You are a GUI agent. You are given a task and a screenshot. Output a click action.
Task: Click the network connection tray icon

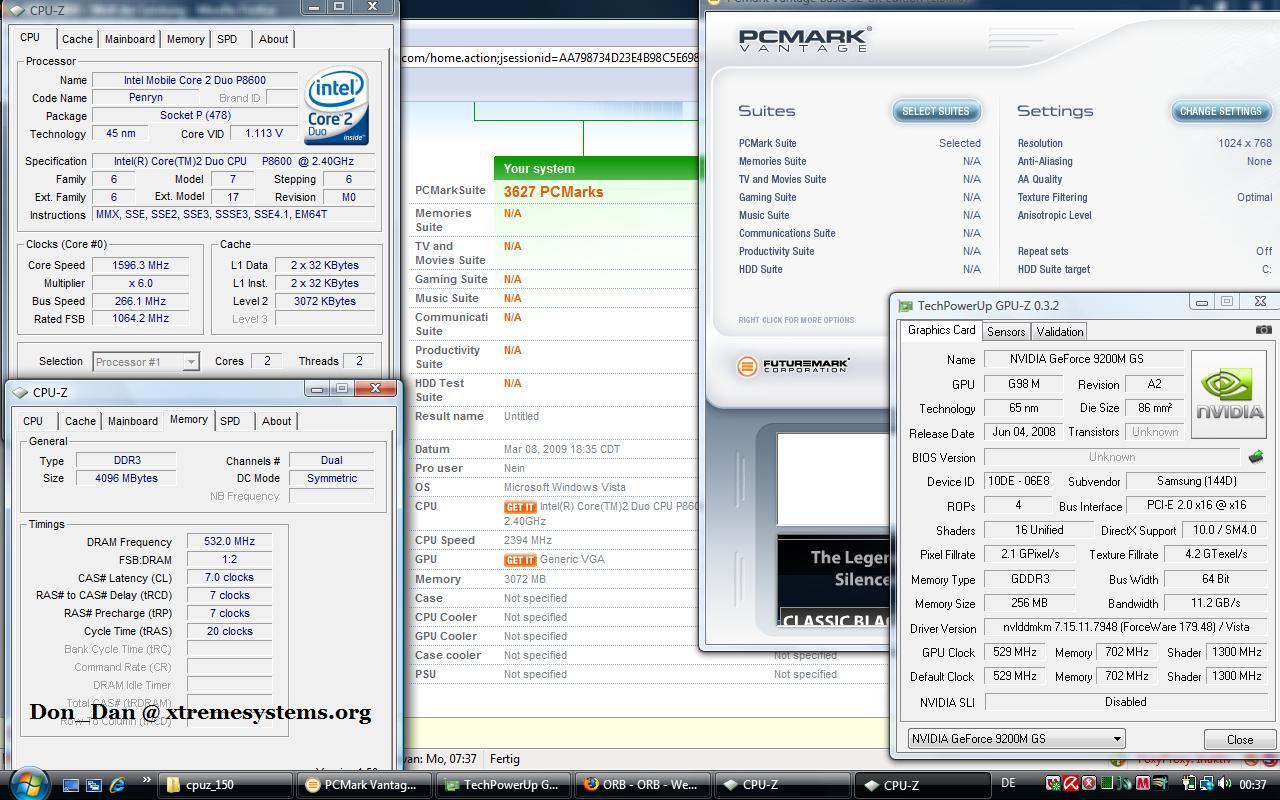click(x=1206, y=784)
